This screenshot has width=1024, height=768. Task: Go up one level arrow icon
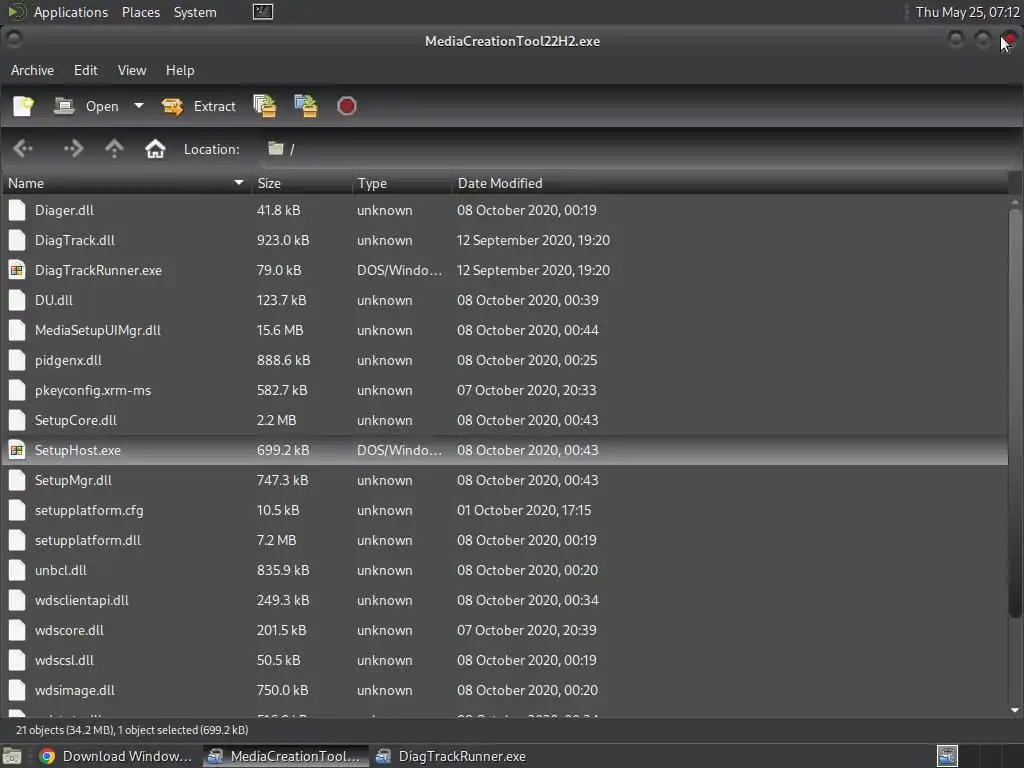click(114, 149)
